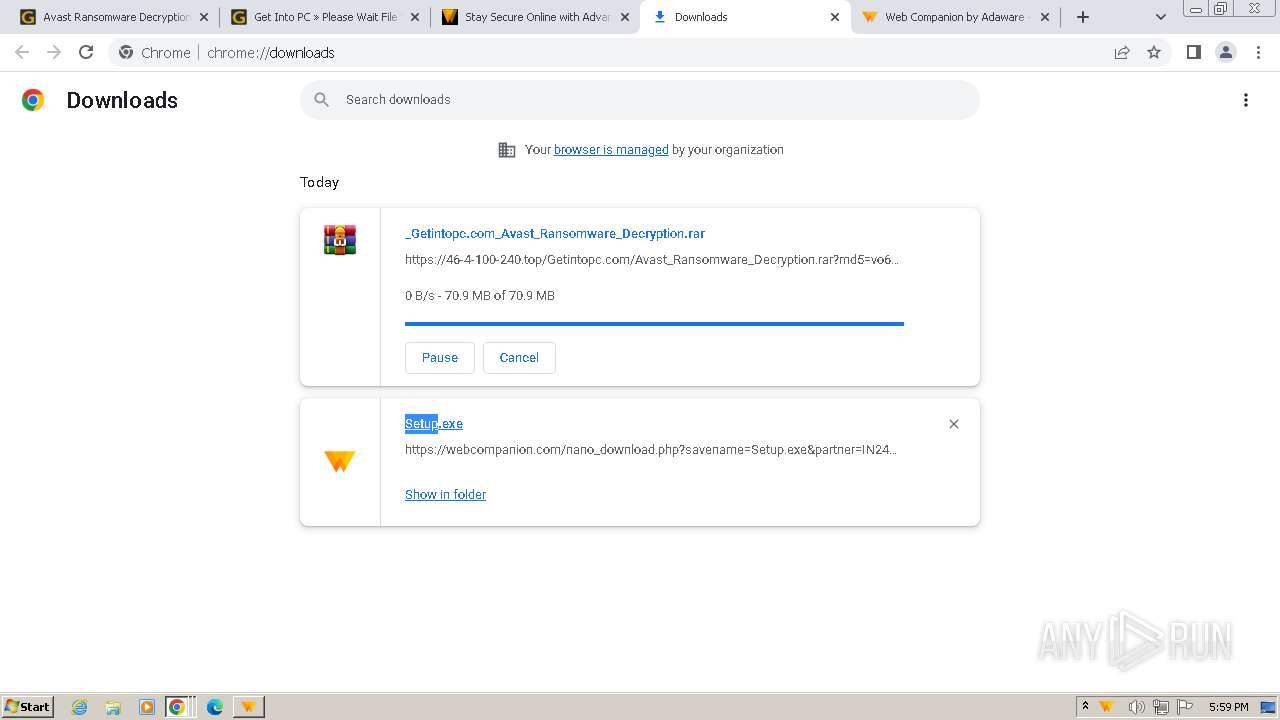Click the browser forward arrow
Image resolution: width=1280 pixels, height=720 pixels.
[54, 52]
